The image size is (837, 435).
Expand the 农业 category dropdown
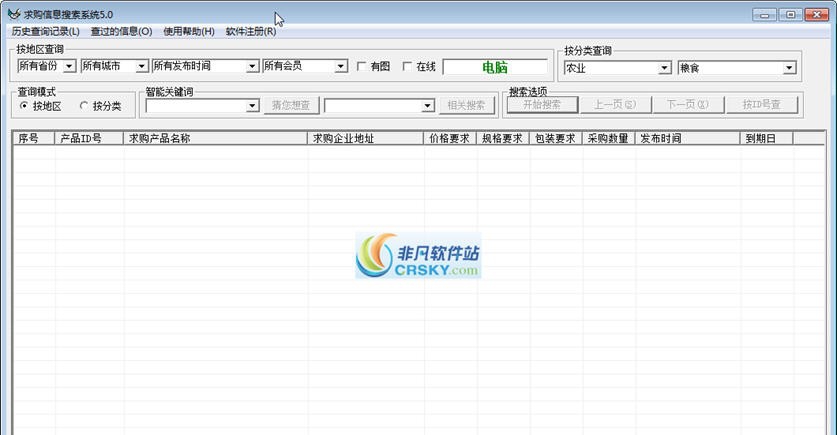click(x=665, y=68)
